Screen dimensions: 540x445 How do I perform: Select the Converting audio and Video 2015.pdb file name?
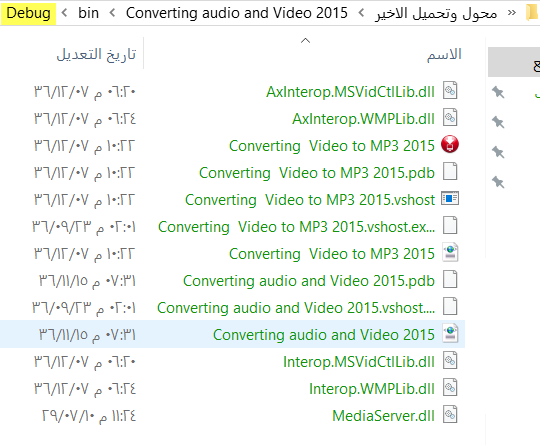[309, 281]
